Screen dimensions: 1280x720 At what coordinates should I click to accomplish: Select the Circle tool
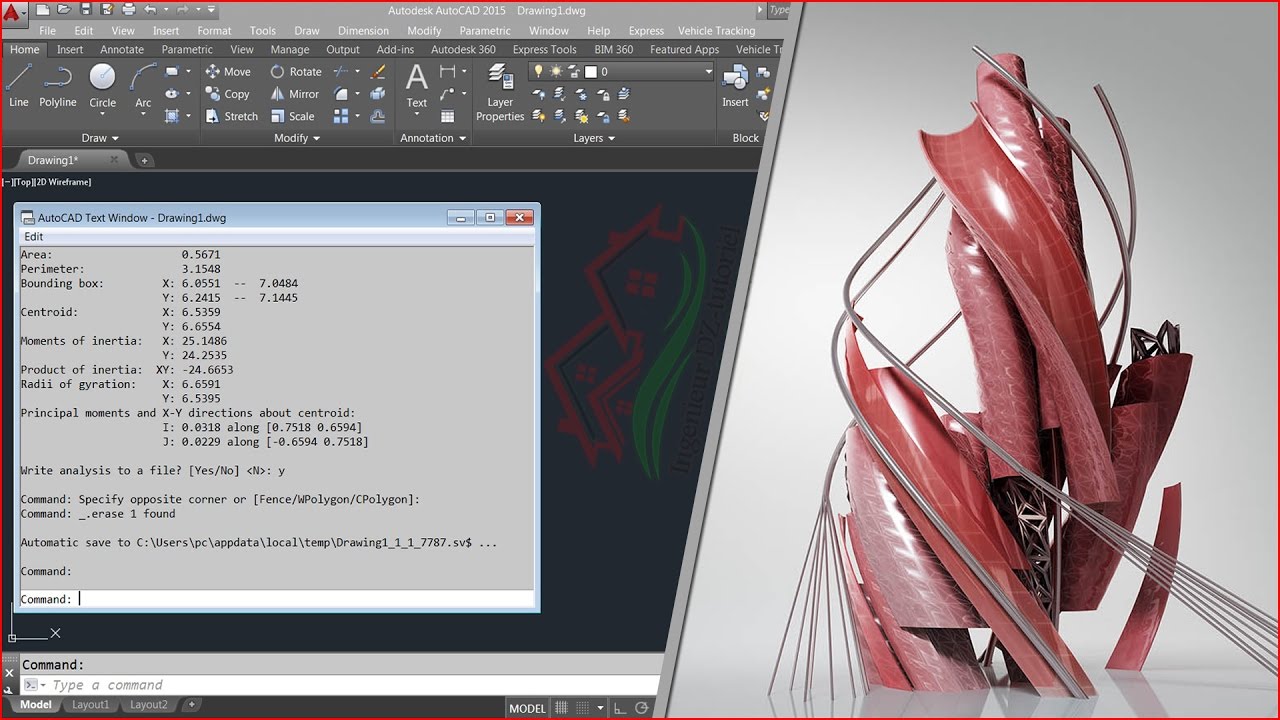click(x=103, y=85)
